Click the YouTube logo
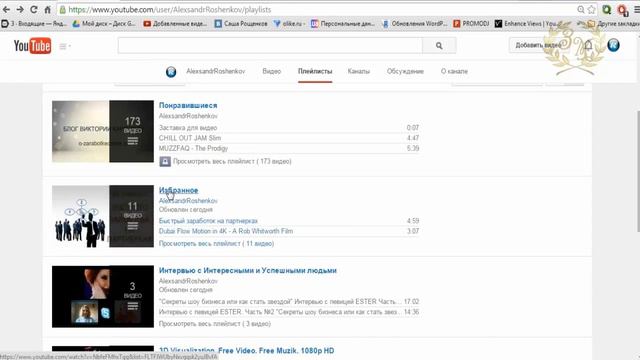Viewport: 640px width, 360px height. click(32, 46)
